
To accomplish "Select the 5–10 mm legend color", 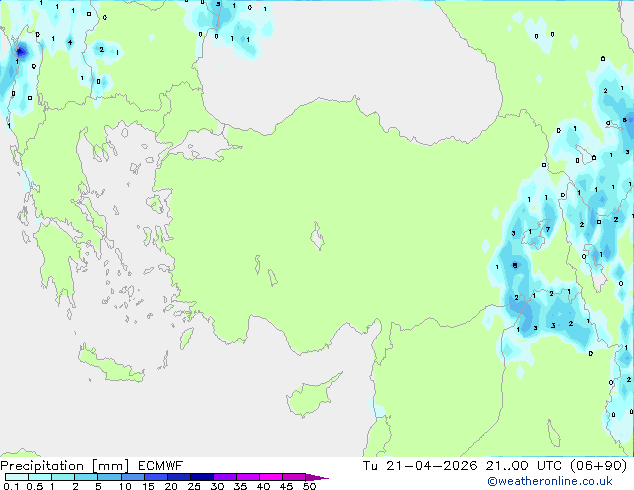I will pyautogui.click(x=109, y=477).
